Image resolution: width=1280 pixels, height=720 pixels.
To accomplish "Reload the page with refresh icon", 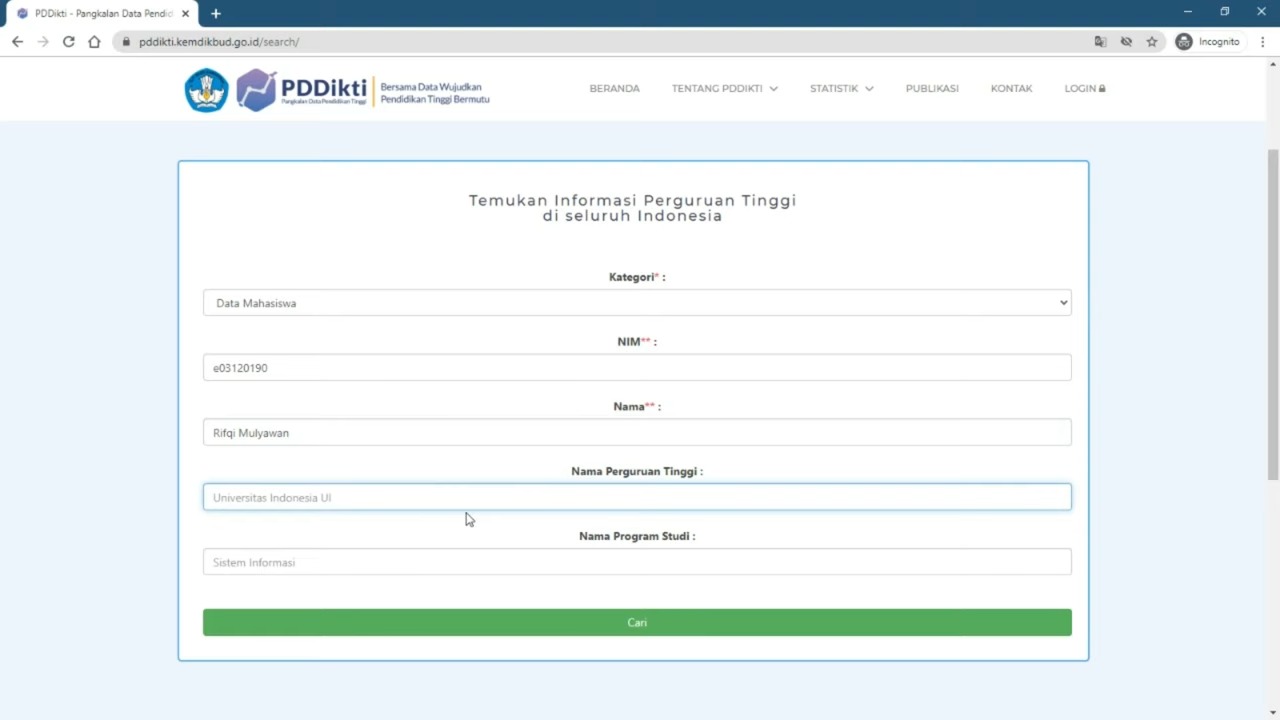I will pos(69,42).
